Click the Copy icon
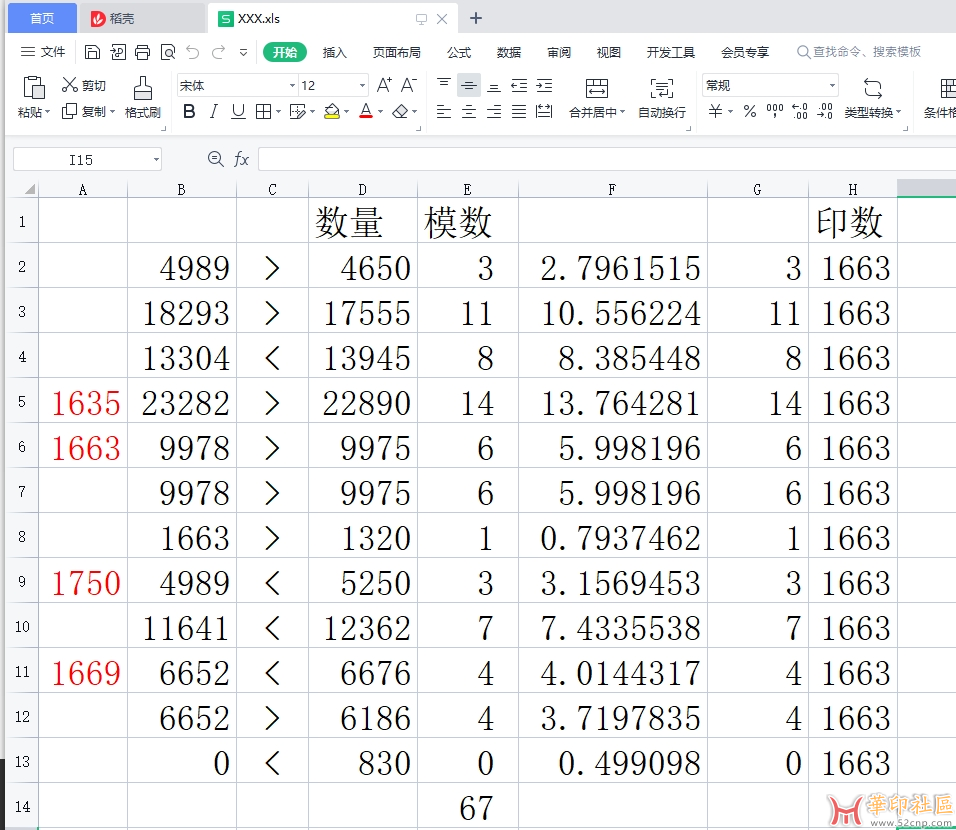 70,111
